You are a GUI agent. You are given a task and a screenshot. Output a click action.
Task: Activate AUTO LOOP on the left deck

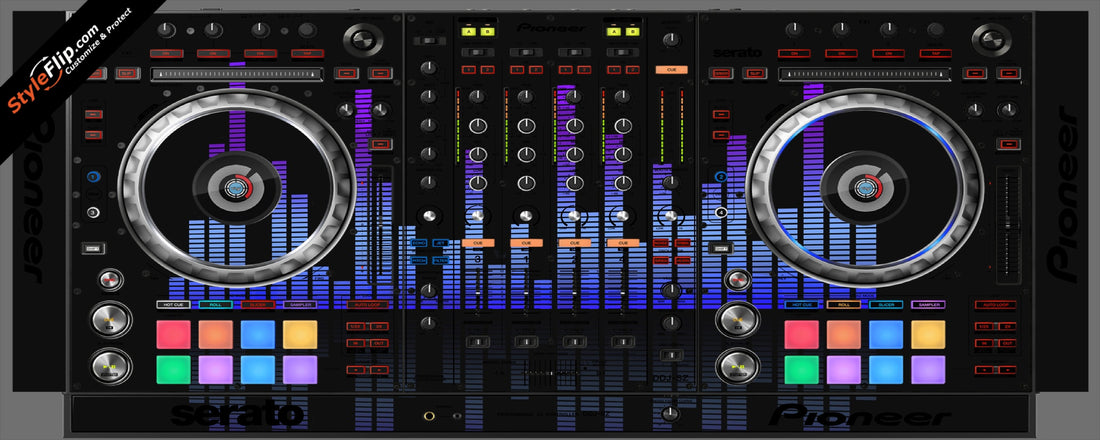[367, 305]
